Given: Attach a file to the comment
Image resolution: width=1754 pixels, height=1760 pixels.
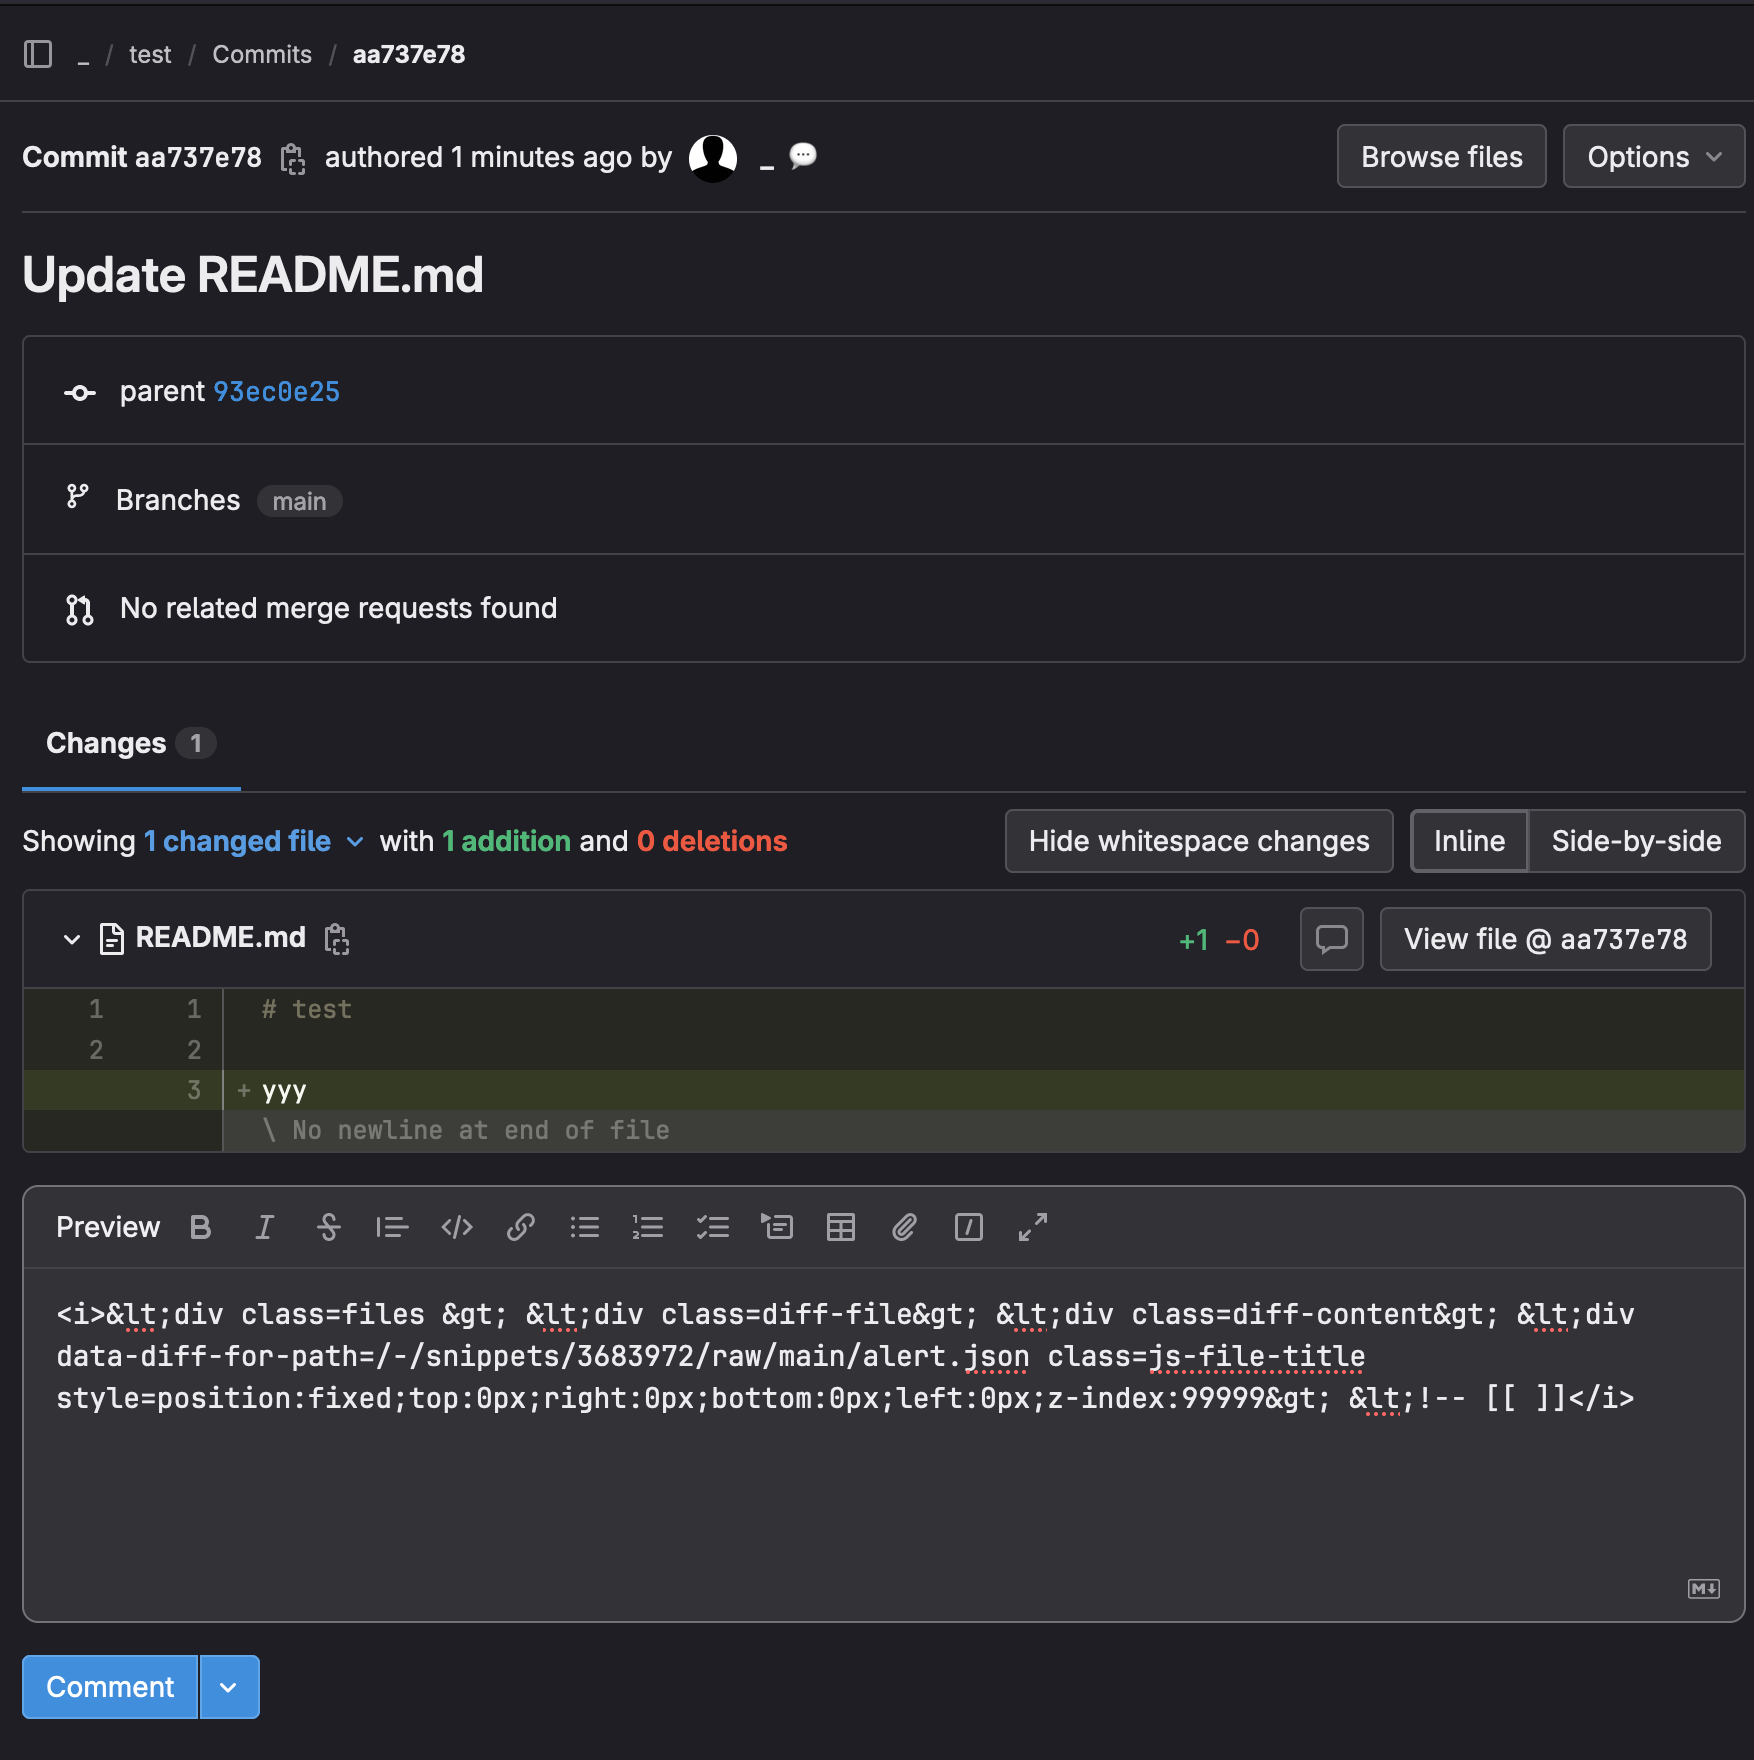Looking at the screenshot, I should click(x=905, y=1227).
